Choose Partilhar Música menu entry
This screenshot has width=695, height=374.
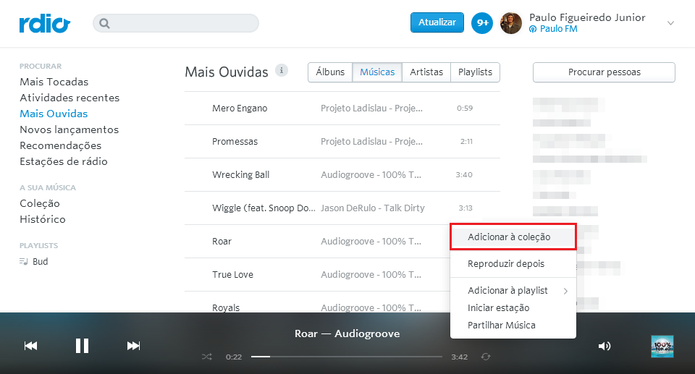tap(513, 325)
